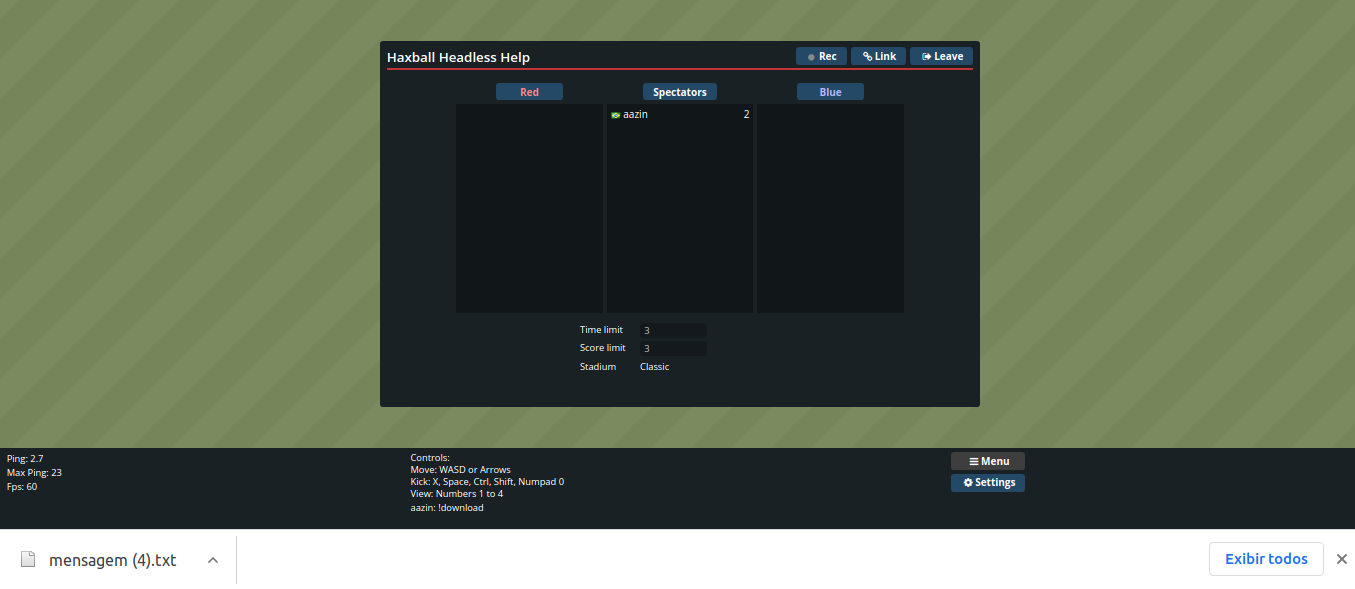Copy the room link using the chain icon
This screenshot has width=1355, height=589.
point(869,56)
